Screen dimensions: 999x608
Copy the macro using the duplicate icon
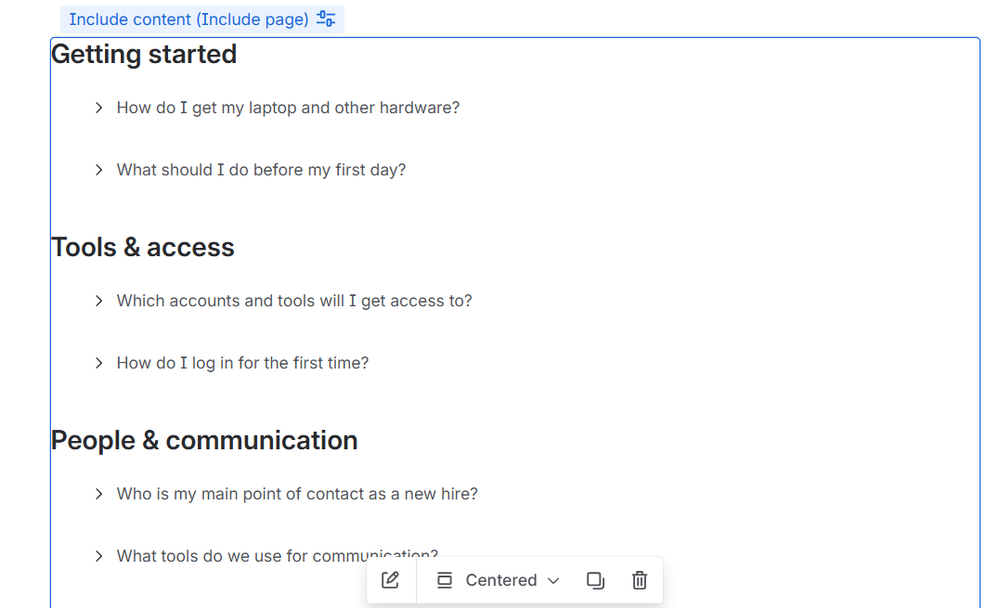595,580
